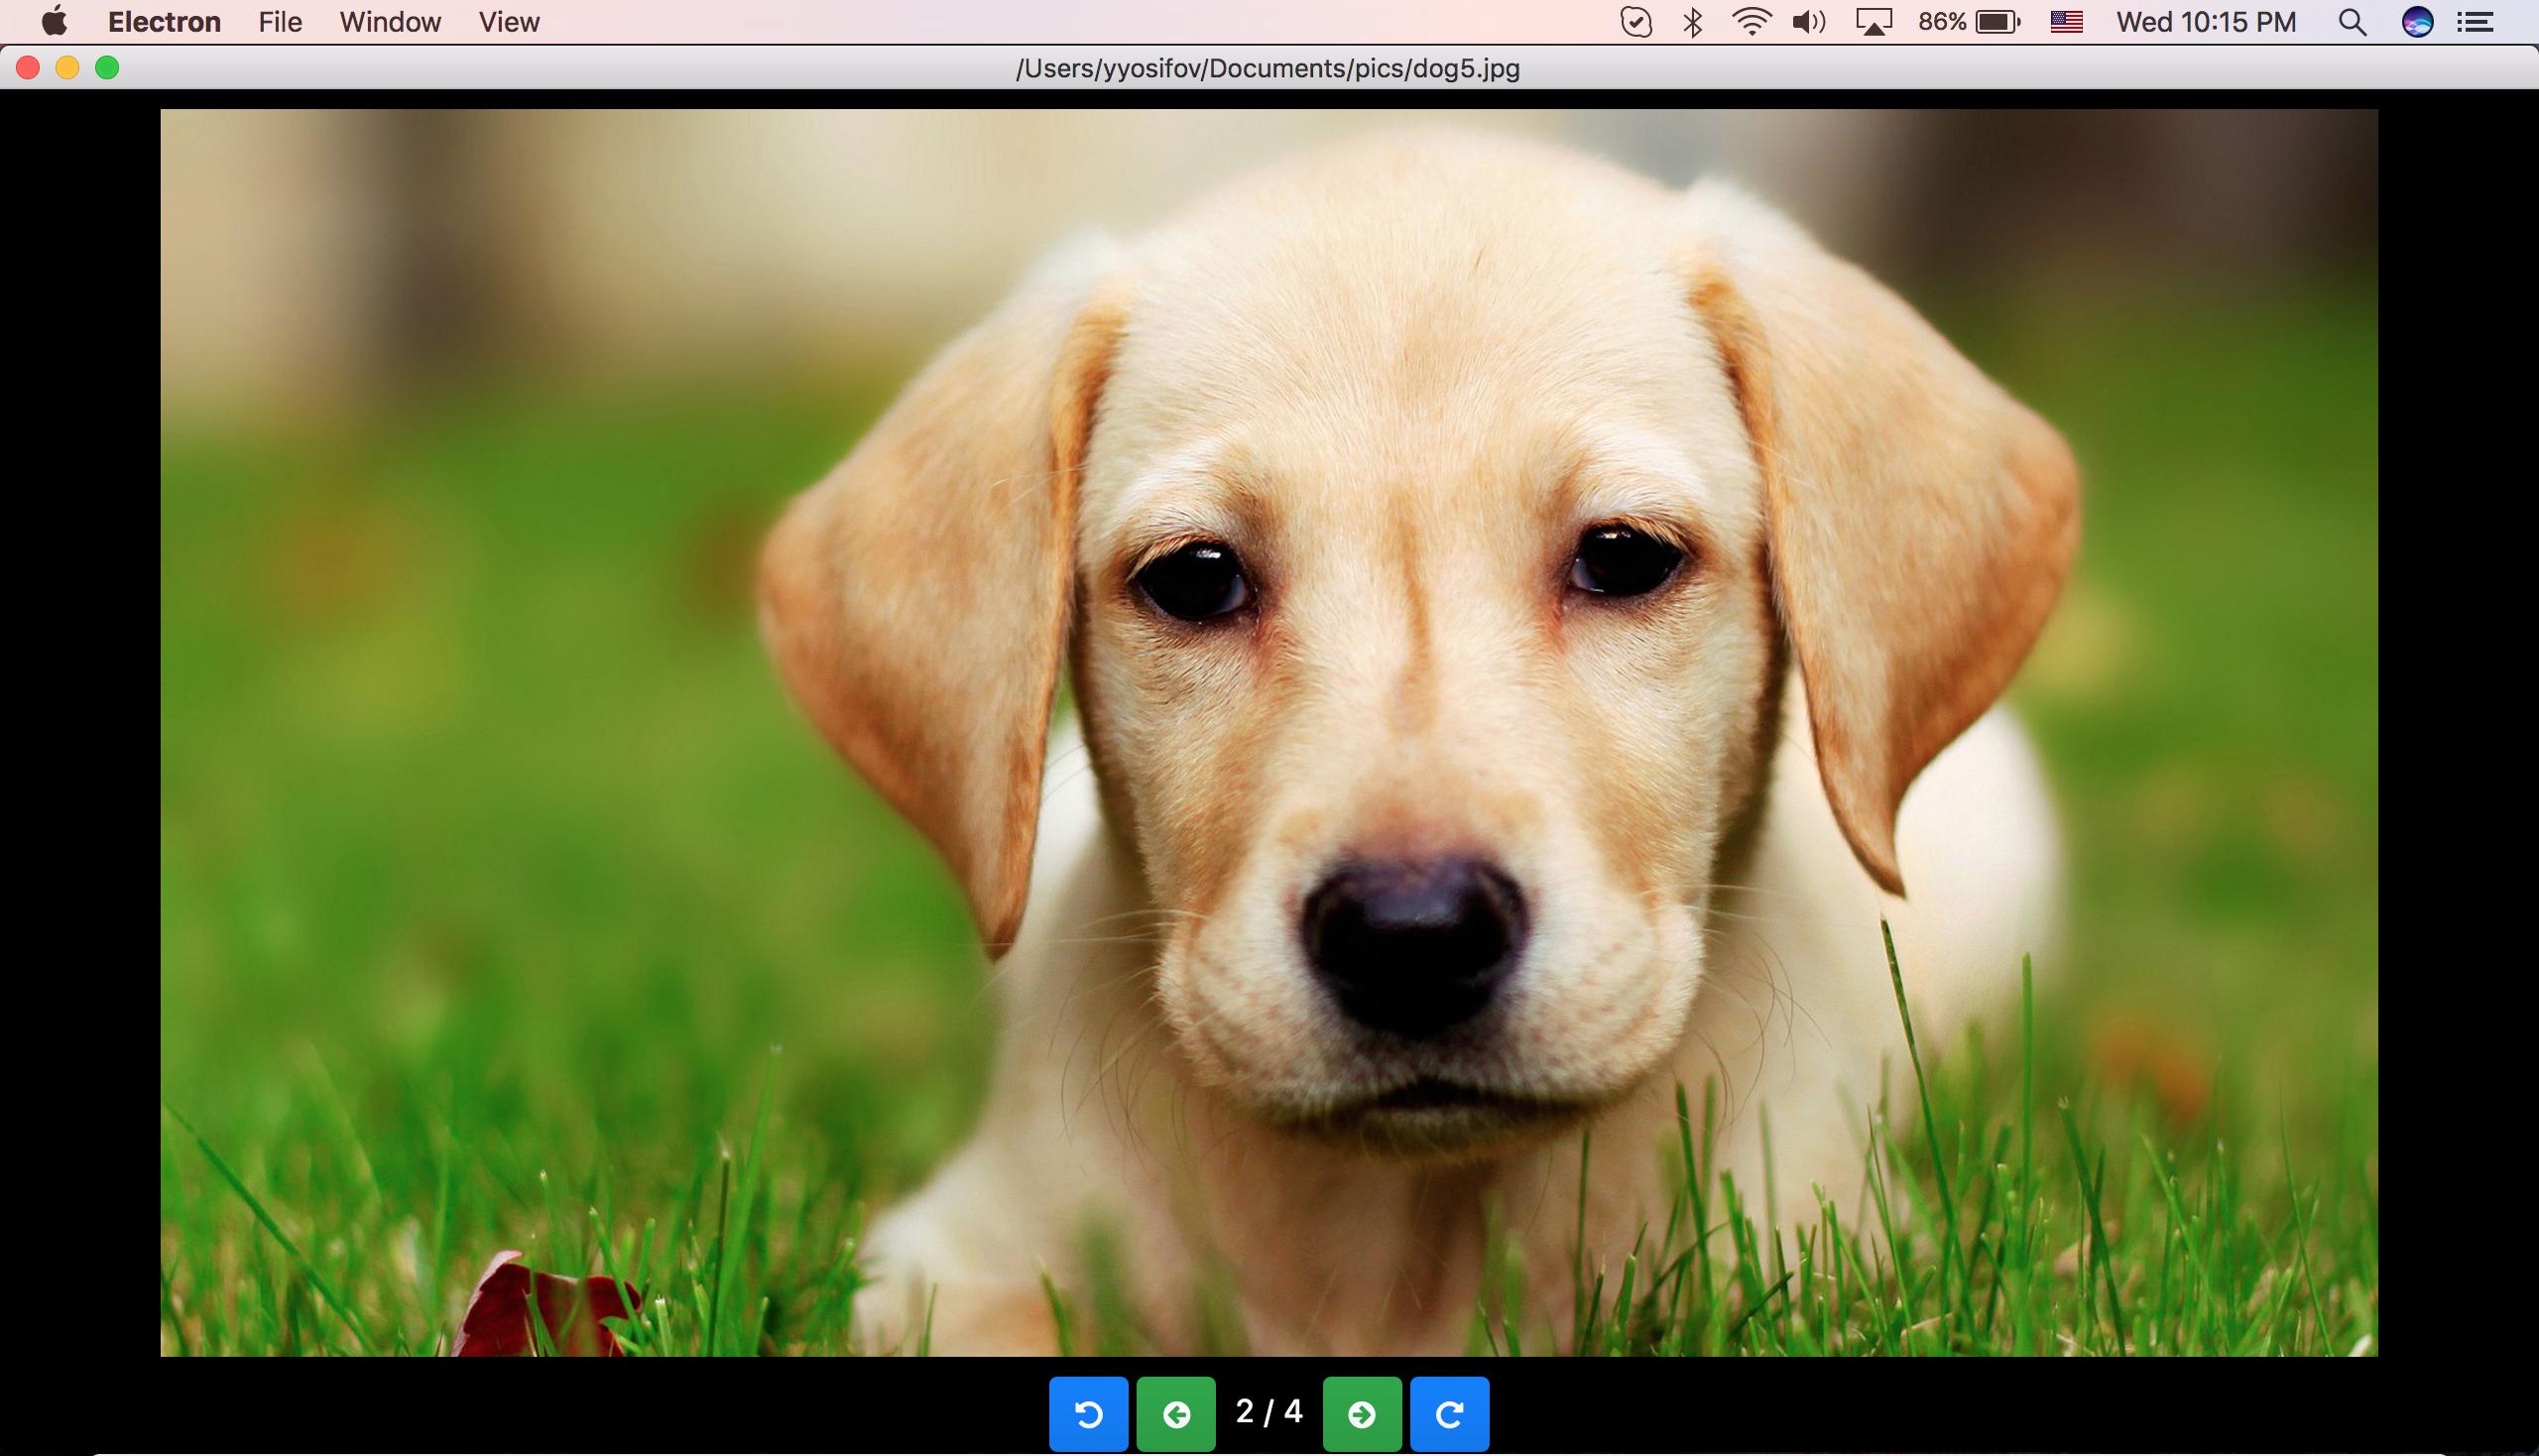
Task: Open the US keyboard input menu
Action: [2065, 21]
